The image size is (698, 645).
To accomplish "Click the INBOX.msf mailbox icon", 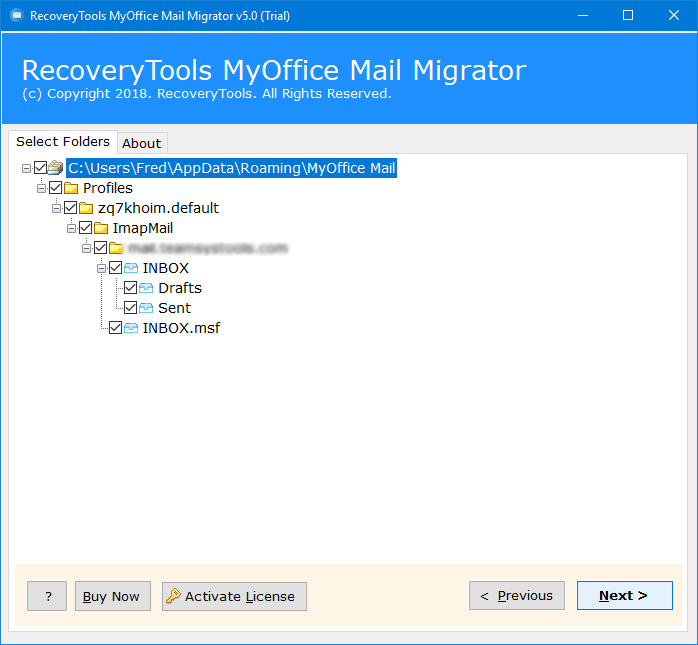I will 131,328.
